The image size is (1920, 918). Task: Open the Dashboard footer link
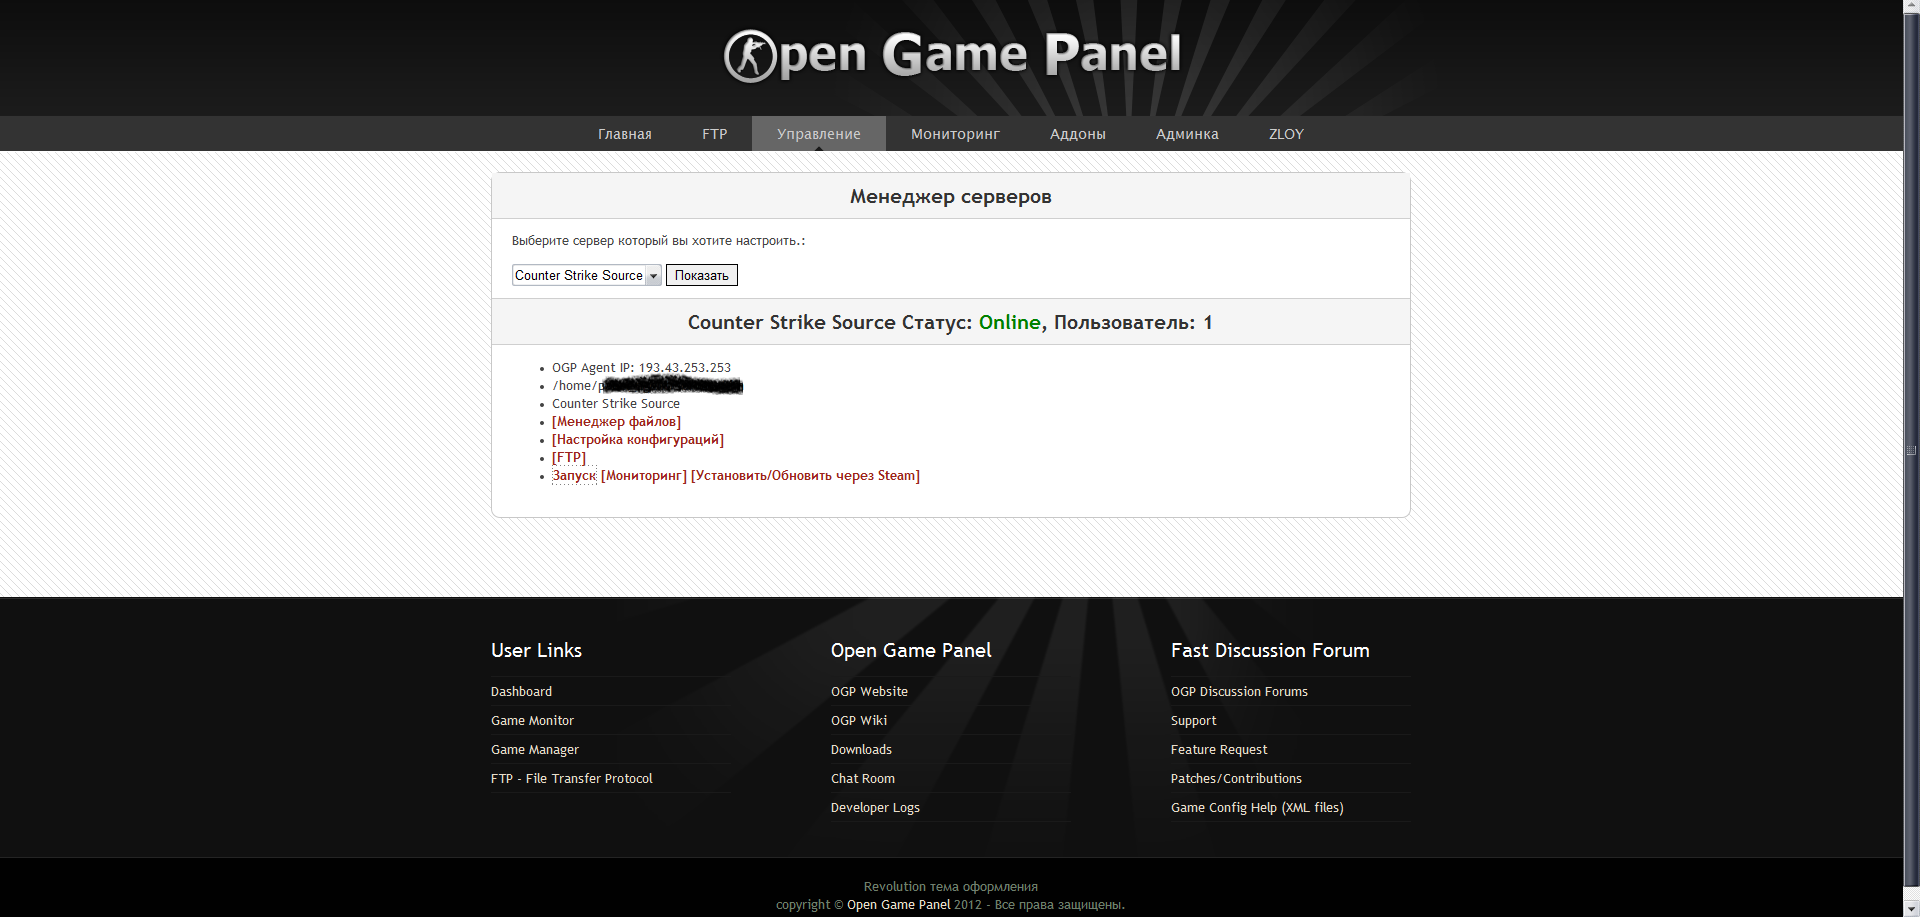[521, 692]
